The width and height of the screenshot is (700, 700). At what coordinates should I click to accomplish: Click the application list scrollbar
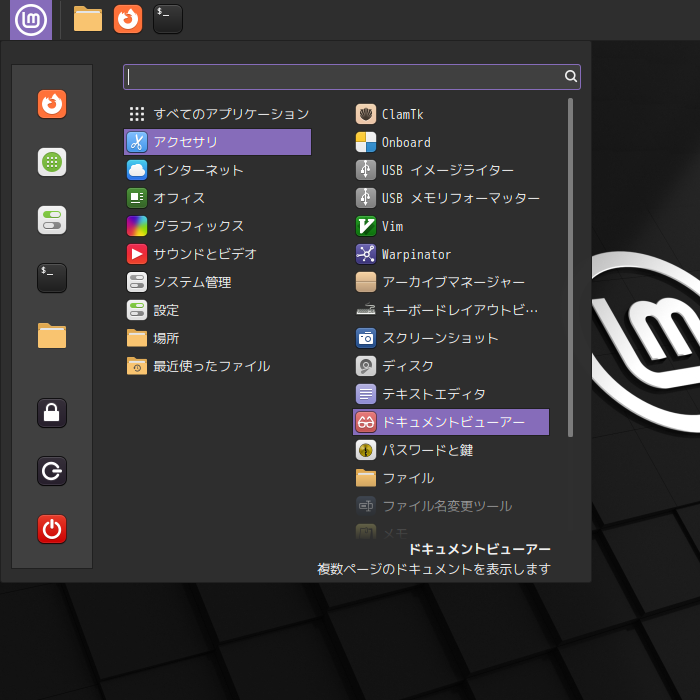(570, 267)
